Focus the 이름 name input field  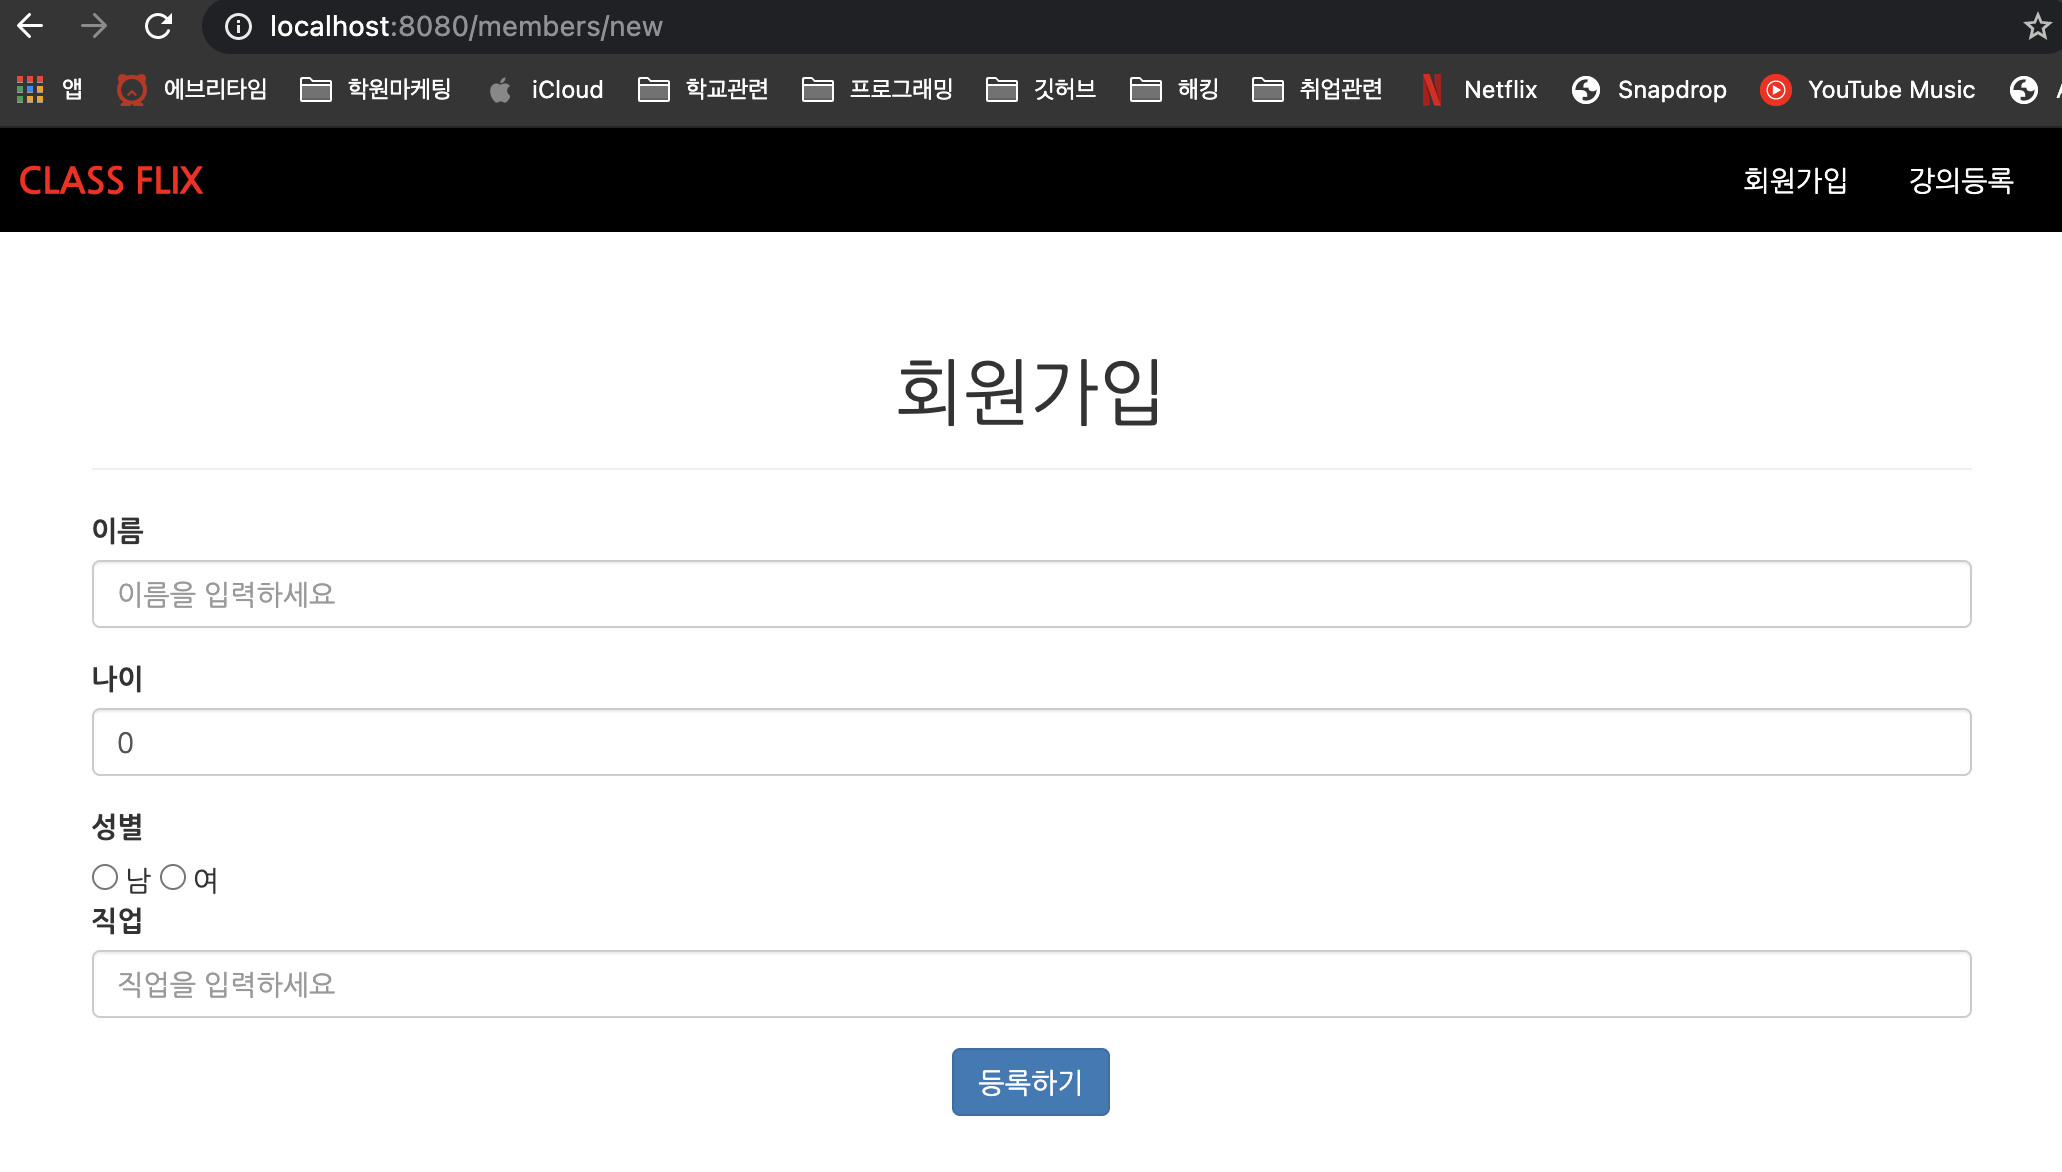coord(1031,594)
